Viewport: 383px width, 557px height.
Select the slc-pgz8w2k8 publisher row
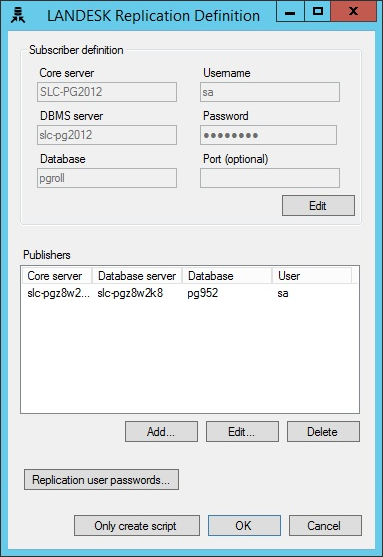190,293
